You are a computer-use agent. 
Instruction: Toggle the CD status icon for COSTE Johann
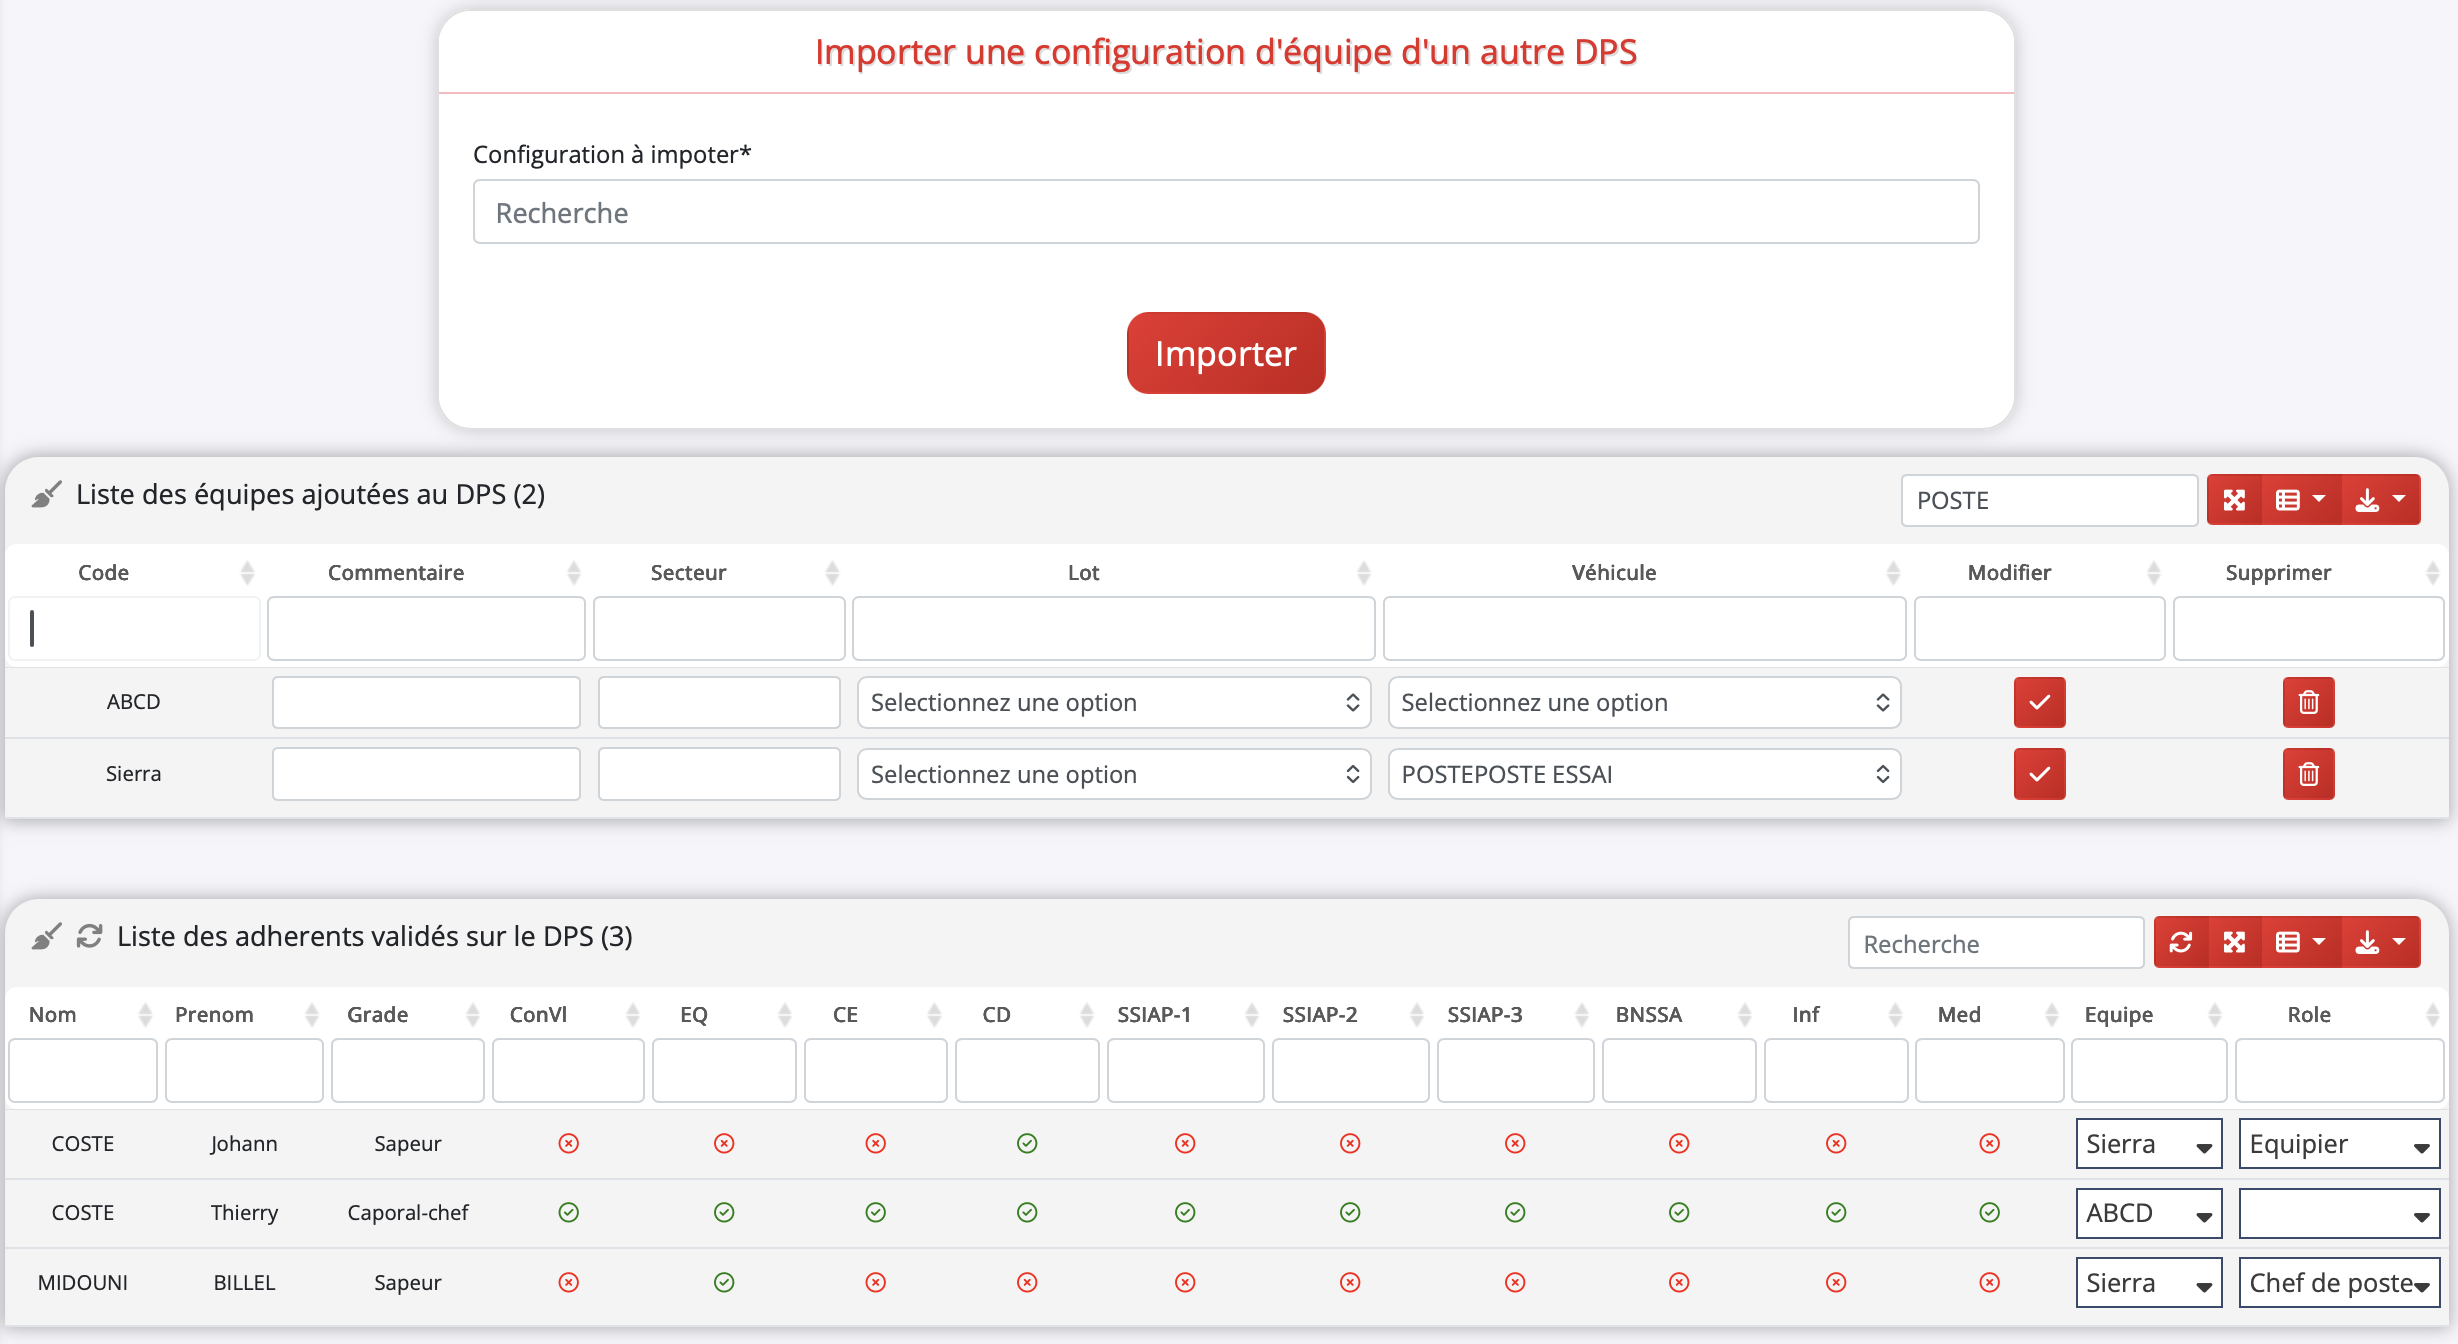click(x=1027, y=1144)
